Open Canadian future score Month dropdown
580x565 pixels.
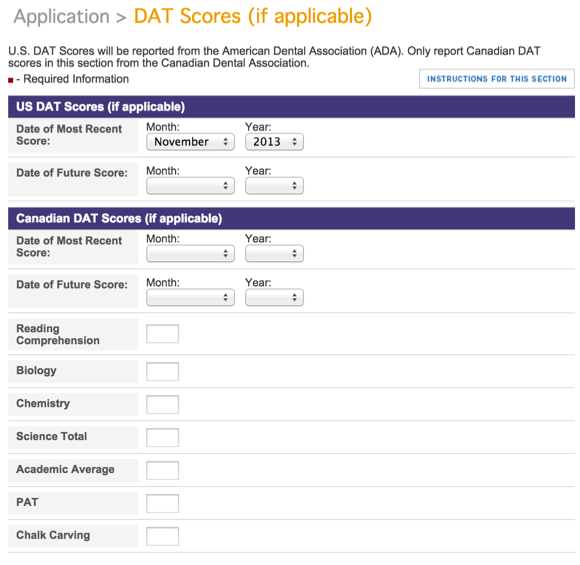click(190, 297)
